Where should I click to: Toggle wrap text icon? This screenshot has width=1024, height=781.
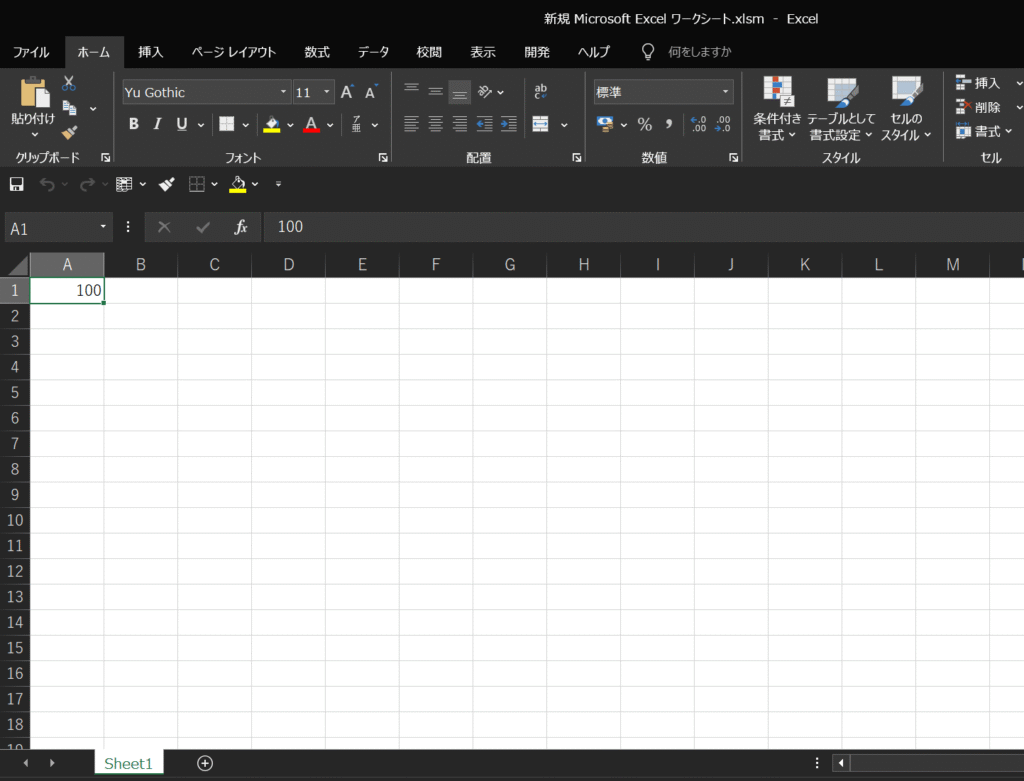click(541, 91)
